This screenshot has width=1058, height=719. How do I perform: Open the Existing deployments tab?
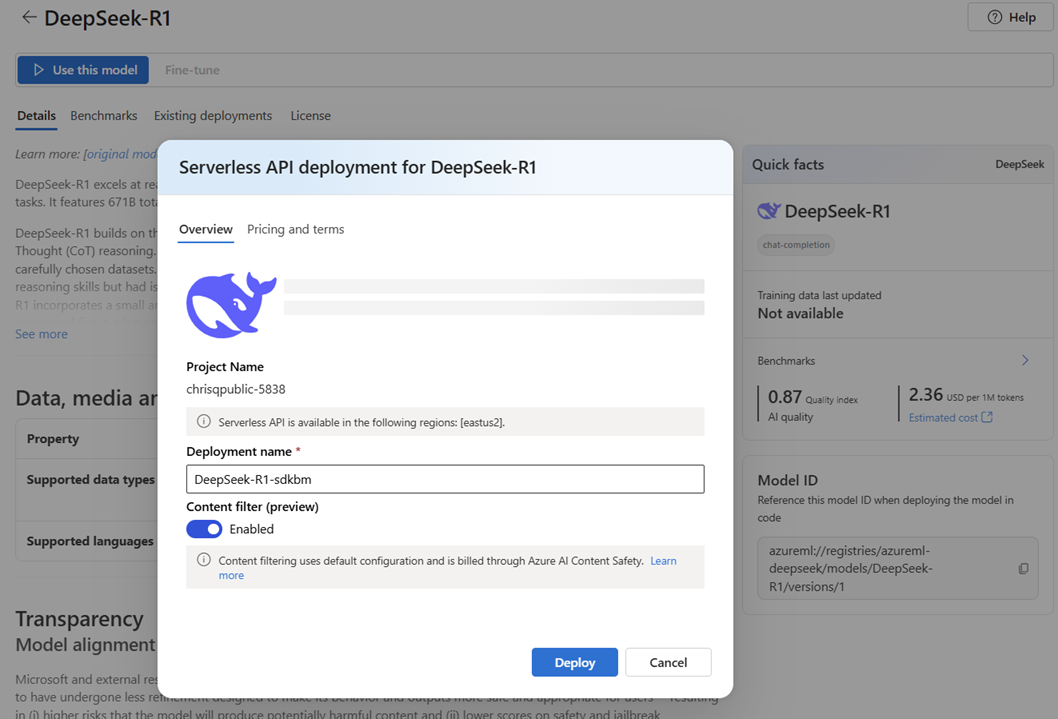213,116
